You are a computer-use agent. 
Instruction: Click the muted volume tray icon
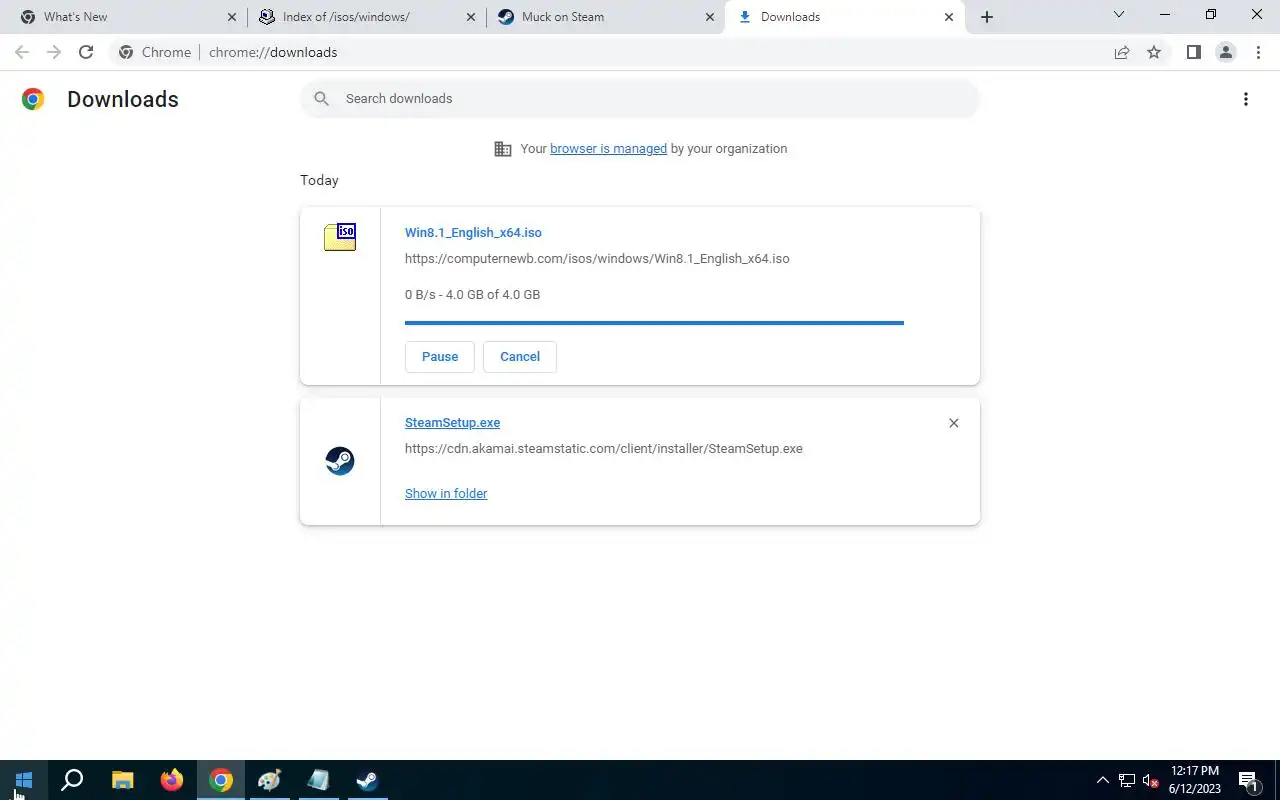(x=1150, y=780)
